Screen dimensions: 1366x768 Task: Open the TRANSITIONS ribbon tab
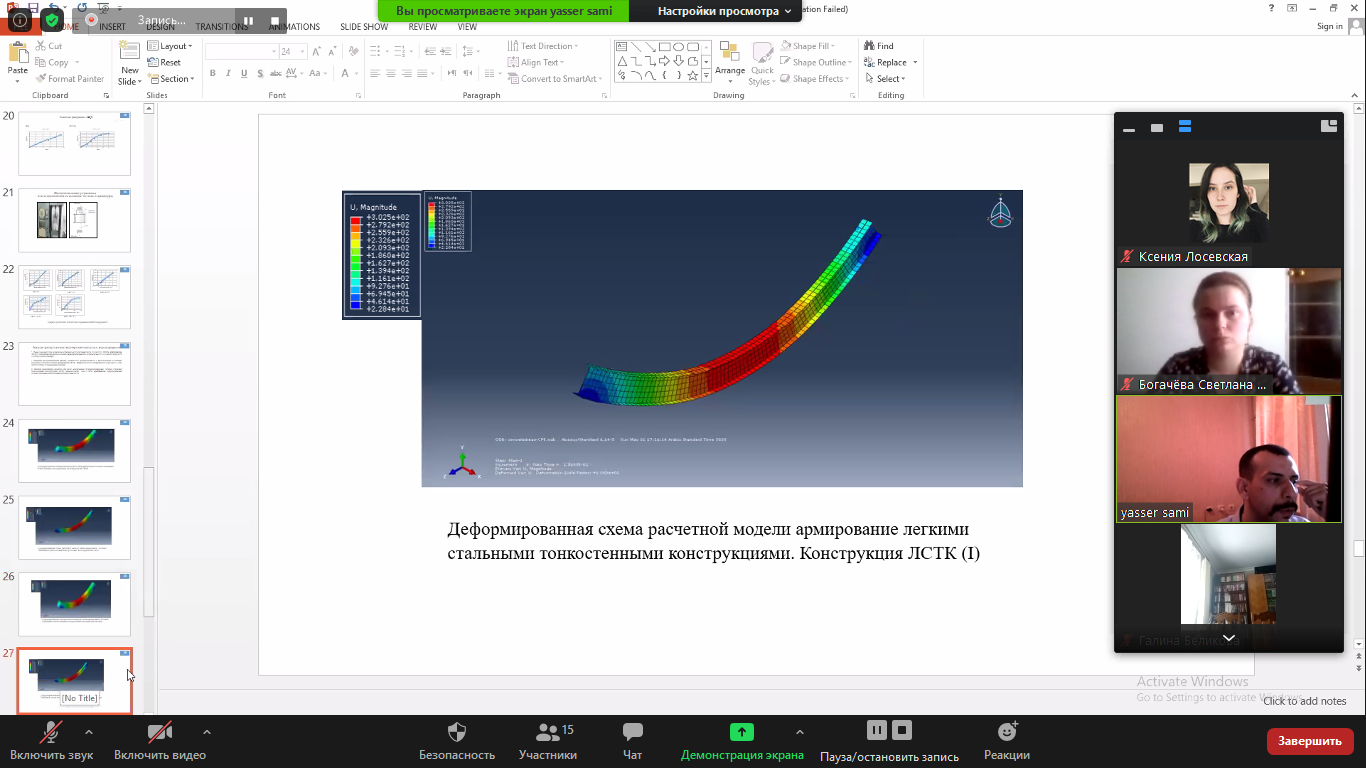coord(222,27)
